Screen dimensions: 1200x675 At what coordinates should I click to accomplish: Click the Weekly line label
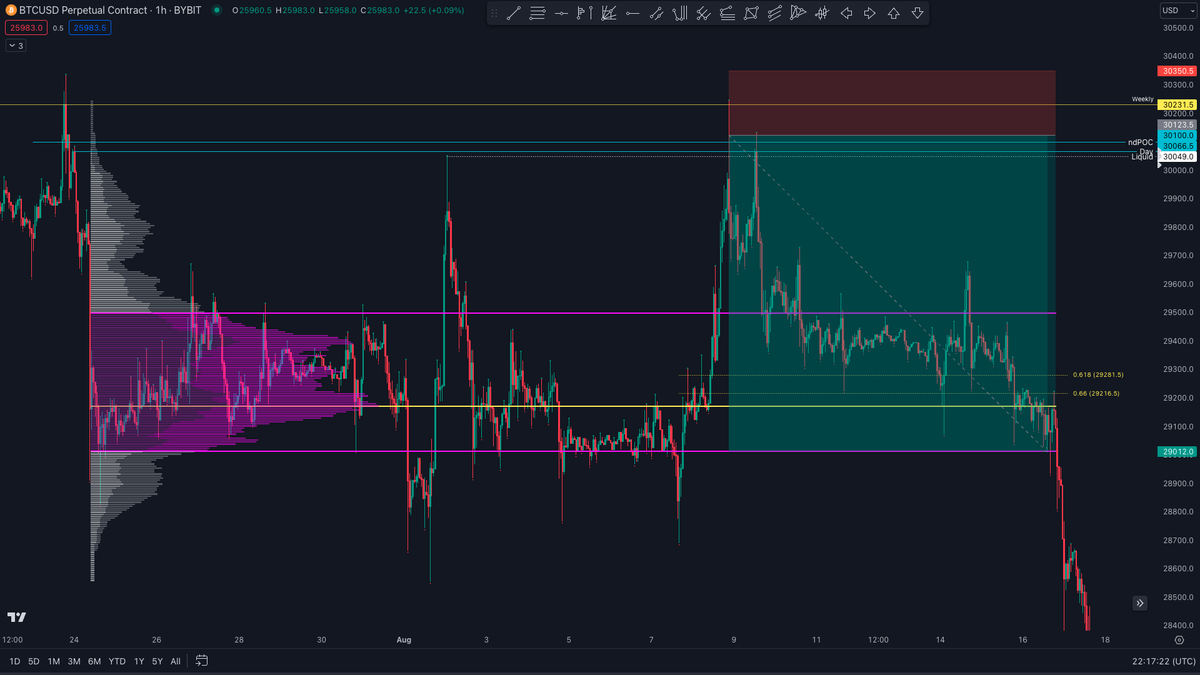[1143, 99]
